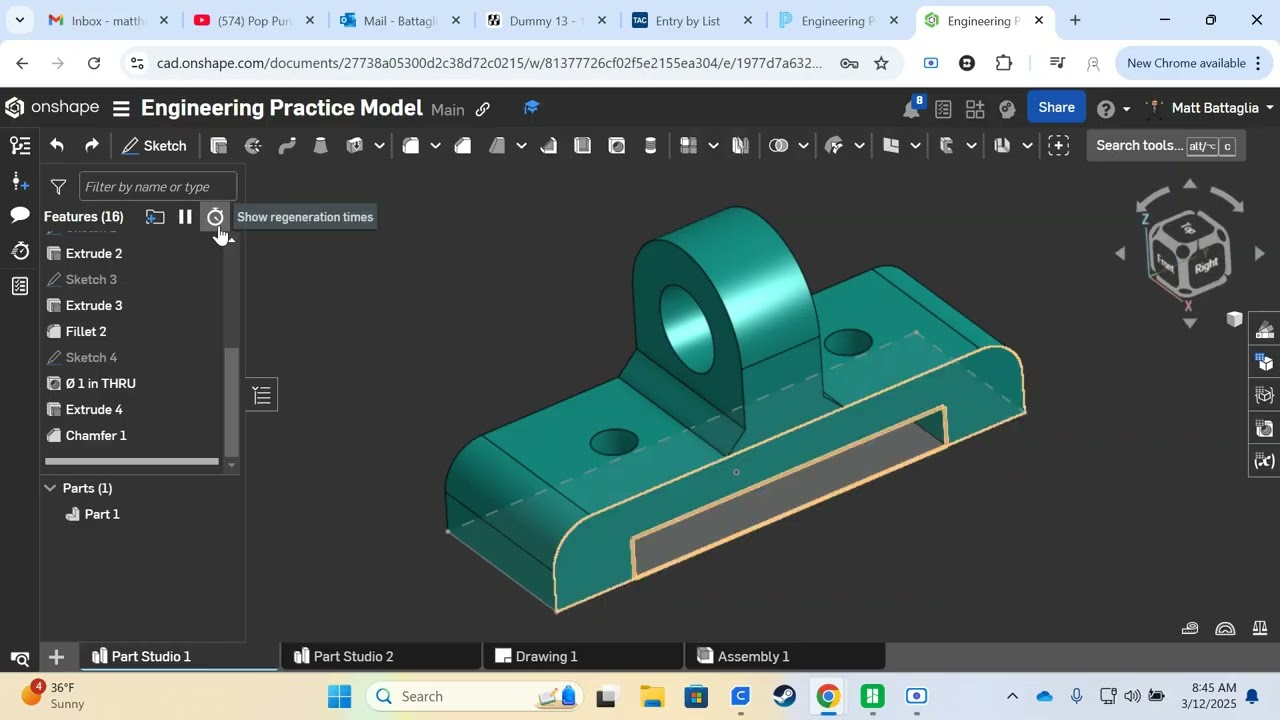Select the Hole tool
This screenshot has height=720, width=1280.
tap(617, 146)
